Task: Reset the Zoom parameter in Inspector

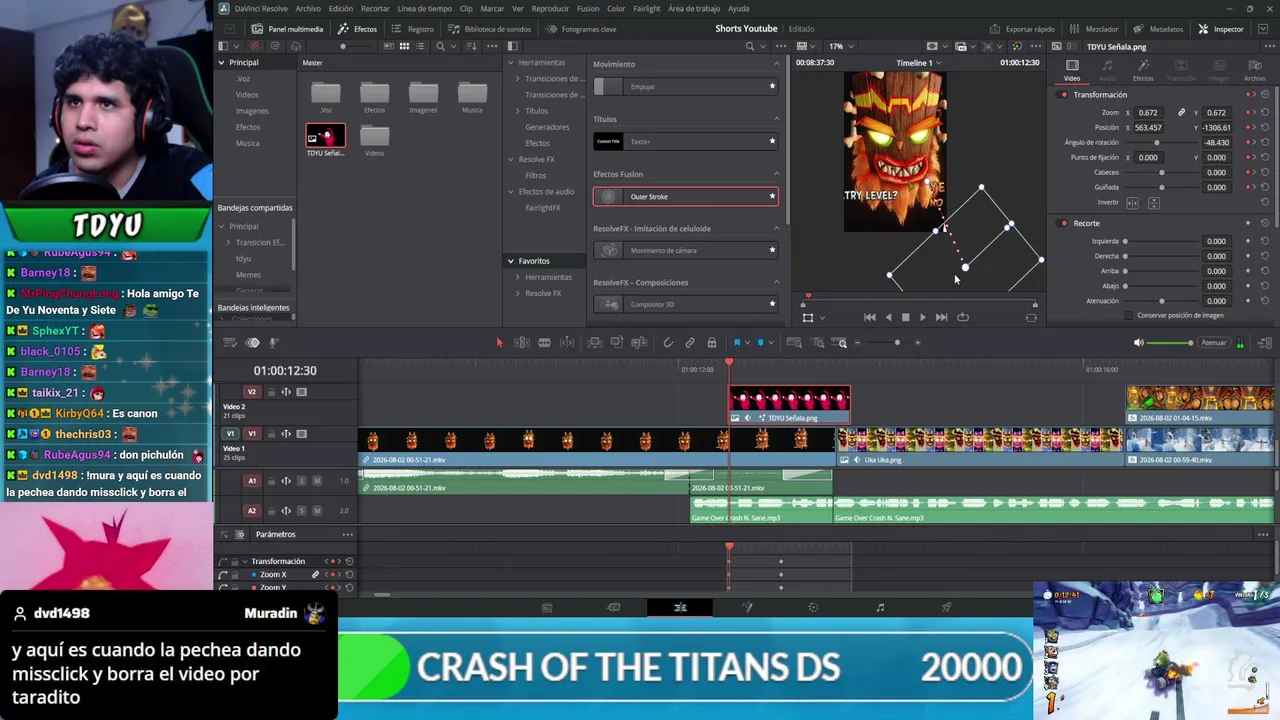Action: pyautogui.click(x=1265, y=113)
